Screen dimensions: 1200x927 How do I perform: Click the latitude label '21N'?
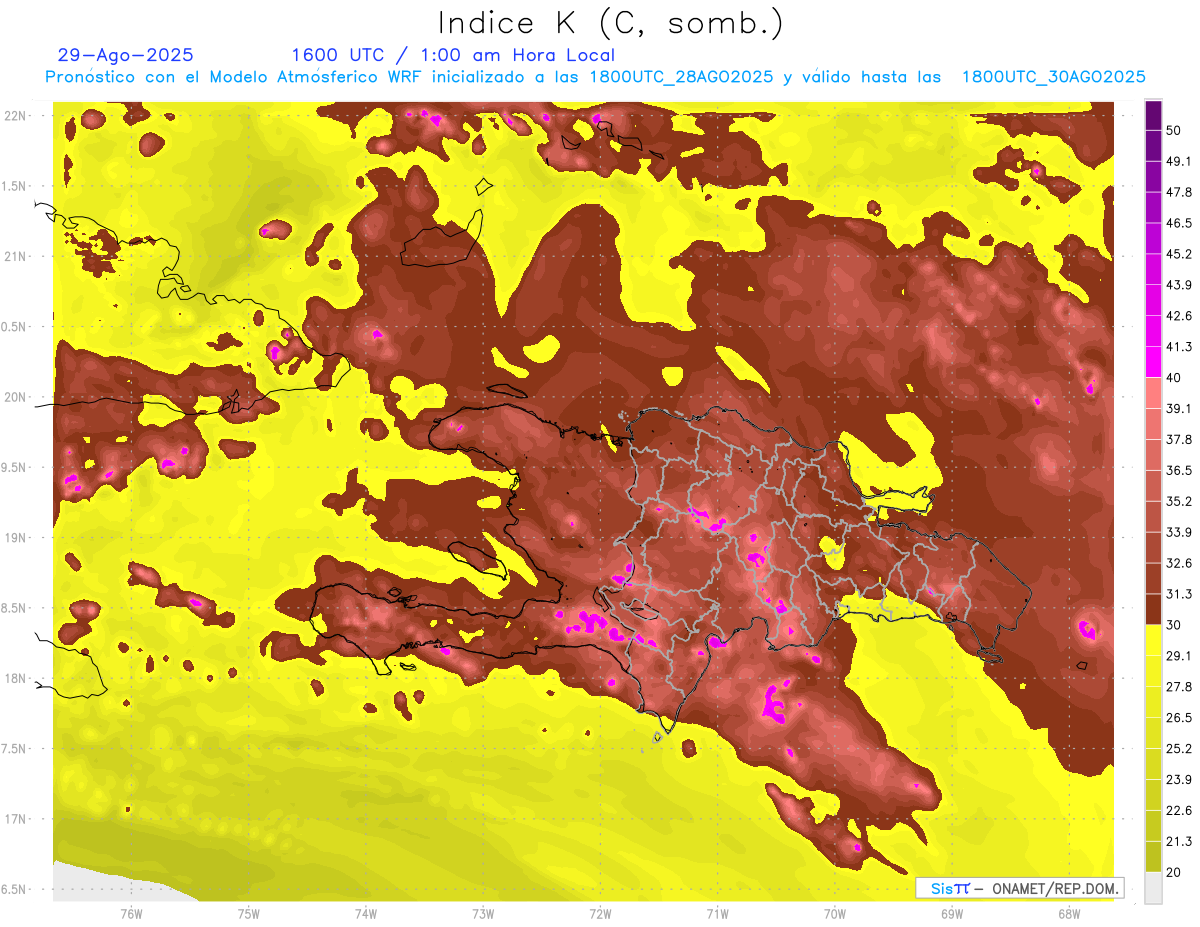pyautogui.click(x=17, y=256)
